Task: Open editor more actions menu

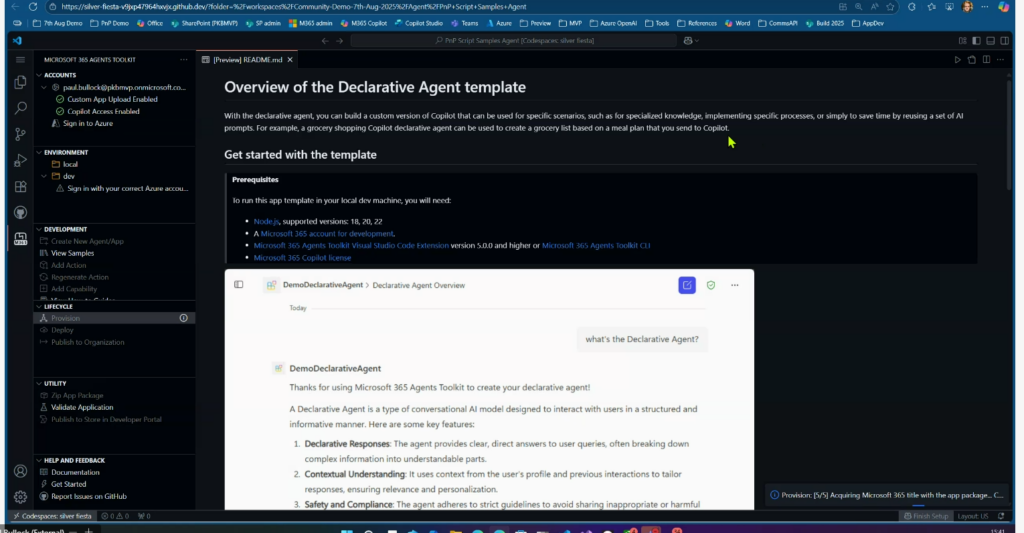Action: (1000, 59)
